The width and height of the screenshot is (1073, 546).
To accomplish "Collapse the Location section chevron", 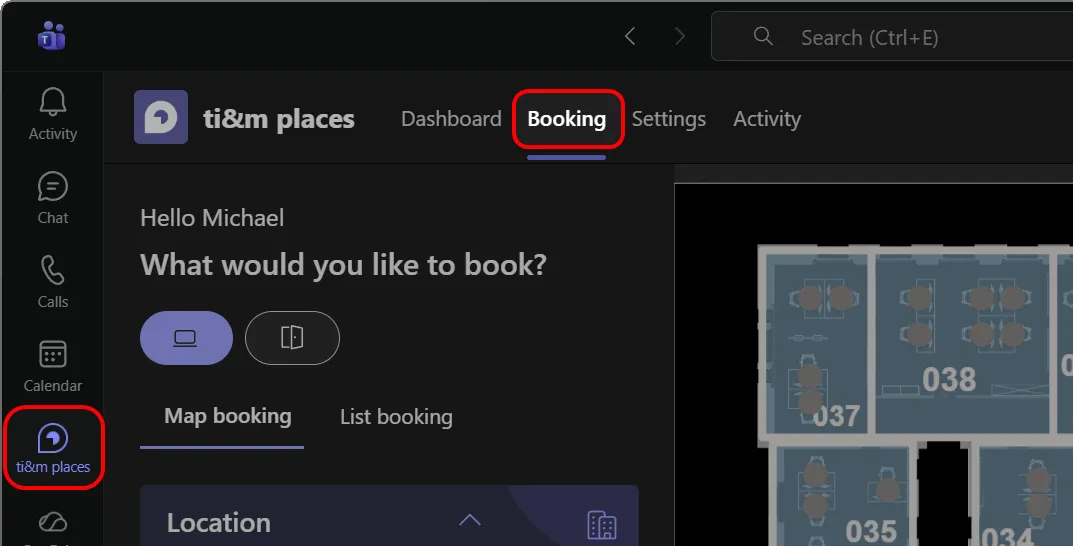I will coord(469,521).
